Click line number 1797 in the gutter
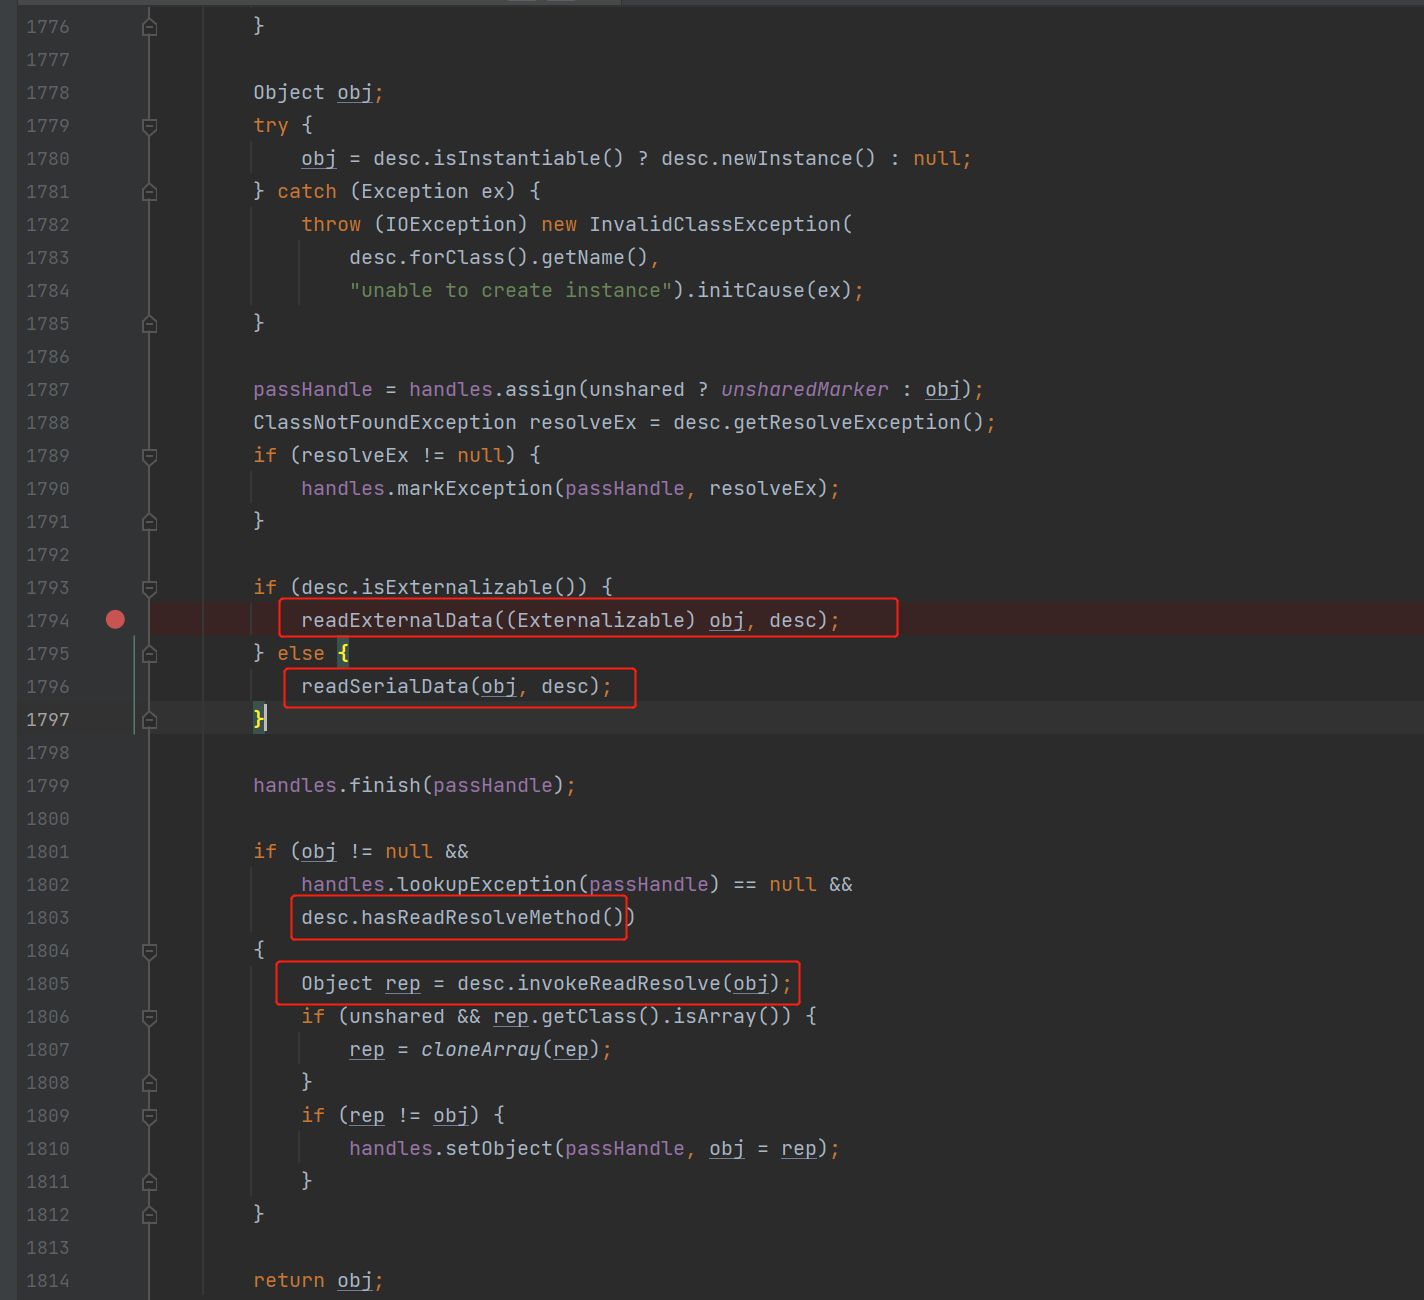Screen dimensions: 1424x1300 tap(48, 720)
